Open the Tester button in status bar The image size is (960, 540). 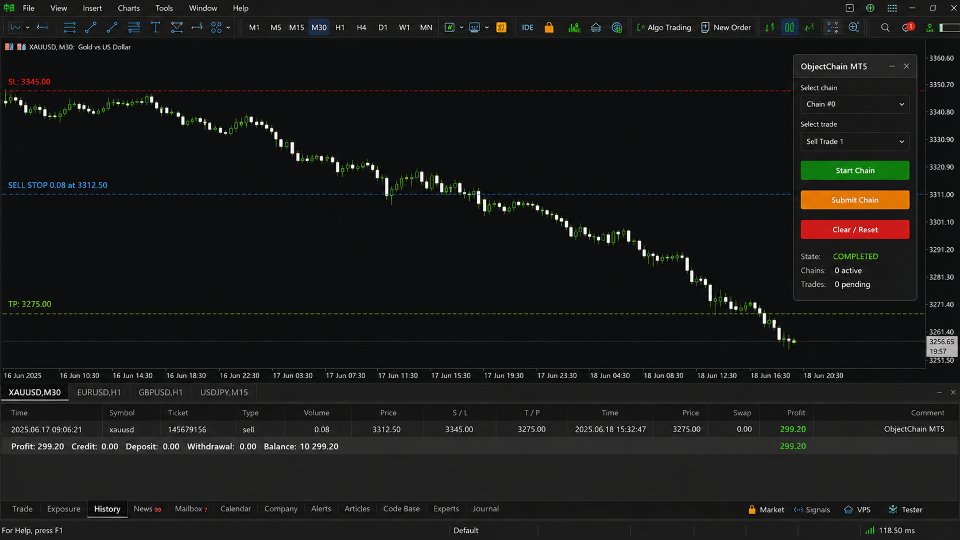coord(906,509)
